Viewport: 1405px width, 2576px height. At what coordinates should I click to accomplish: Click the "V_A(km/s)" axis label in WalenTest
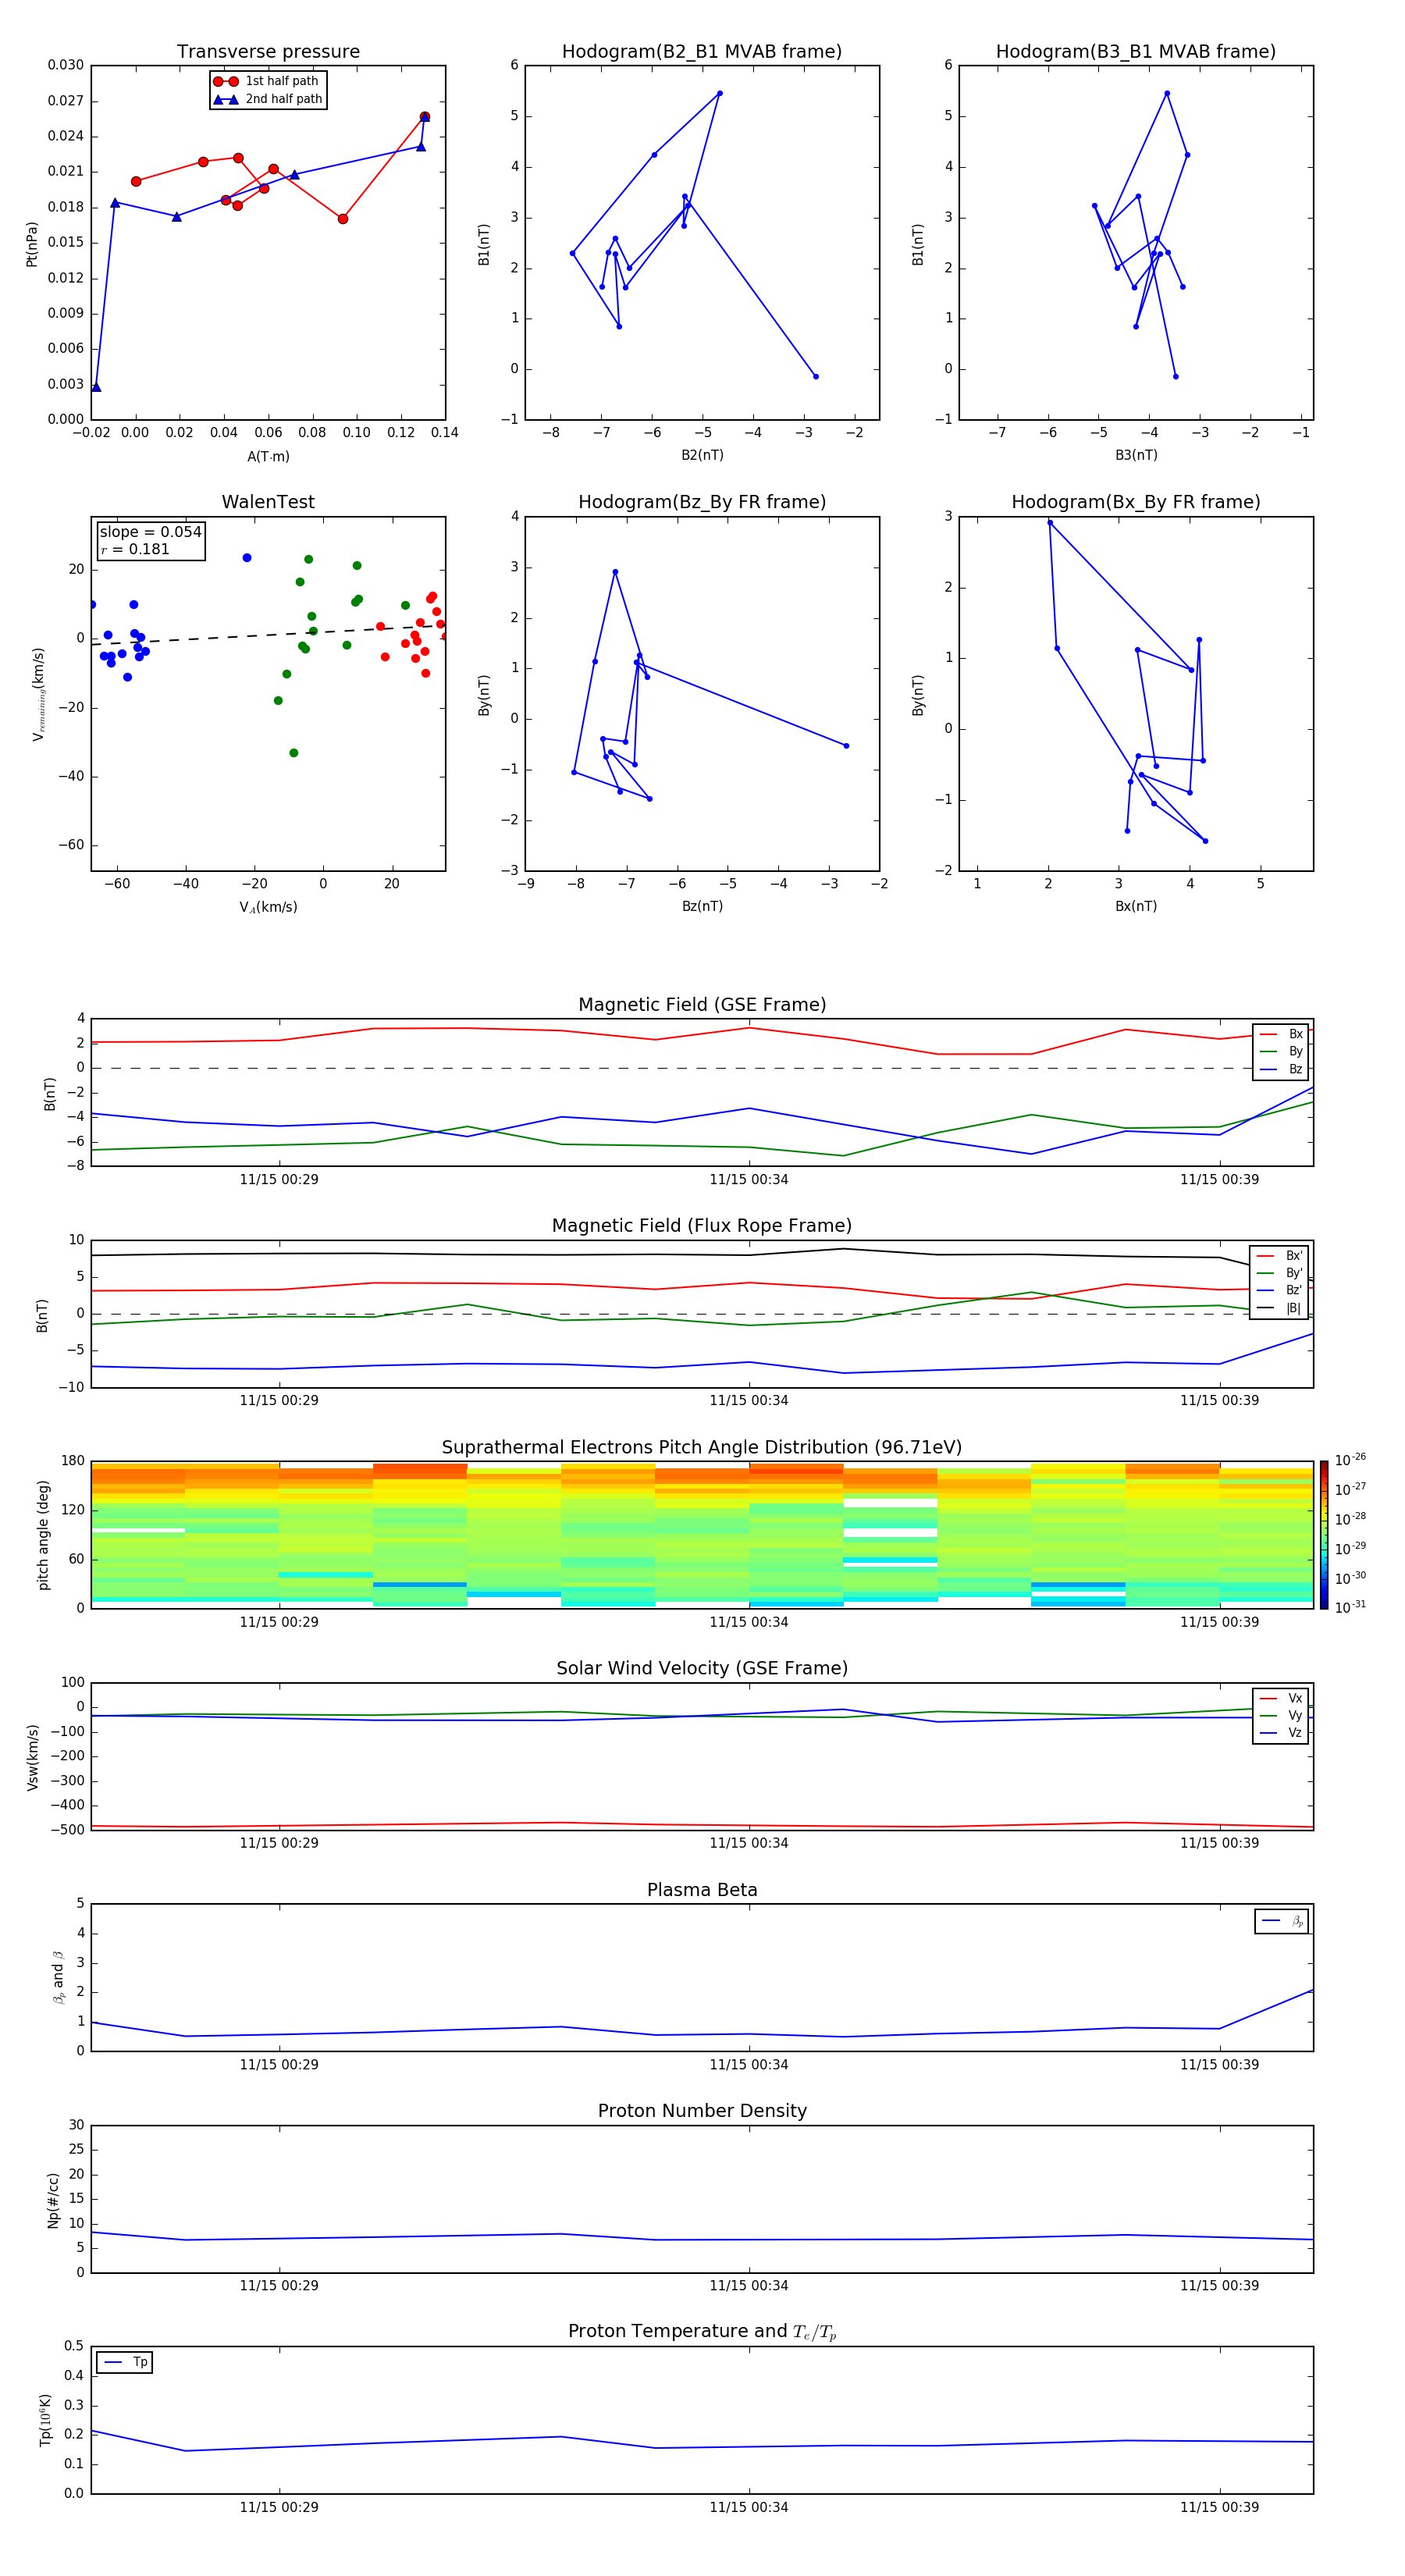click(x=268, y=907)
